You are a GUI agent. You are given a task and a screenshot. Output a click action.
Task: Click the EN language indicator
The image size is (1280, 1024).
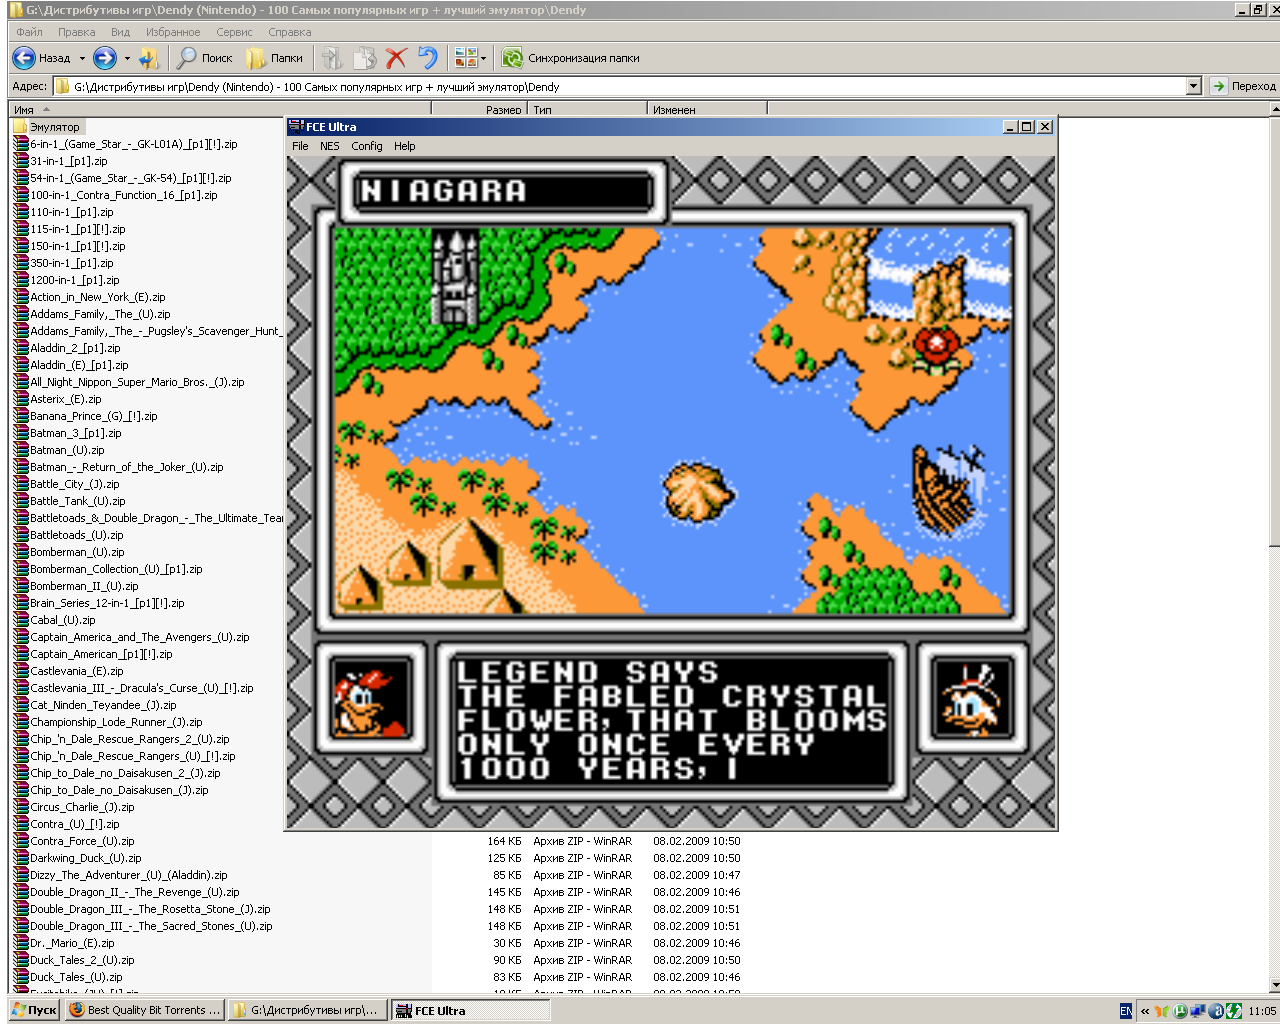pos(1126,1011)
